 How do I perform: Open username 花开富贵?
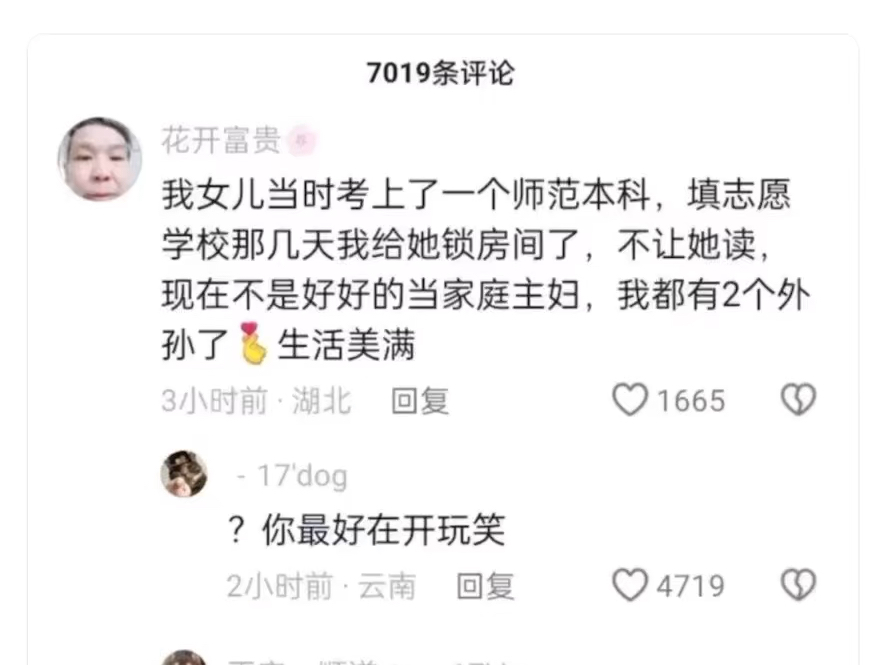[221, 141]
